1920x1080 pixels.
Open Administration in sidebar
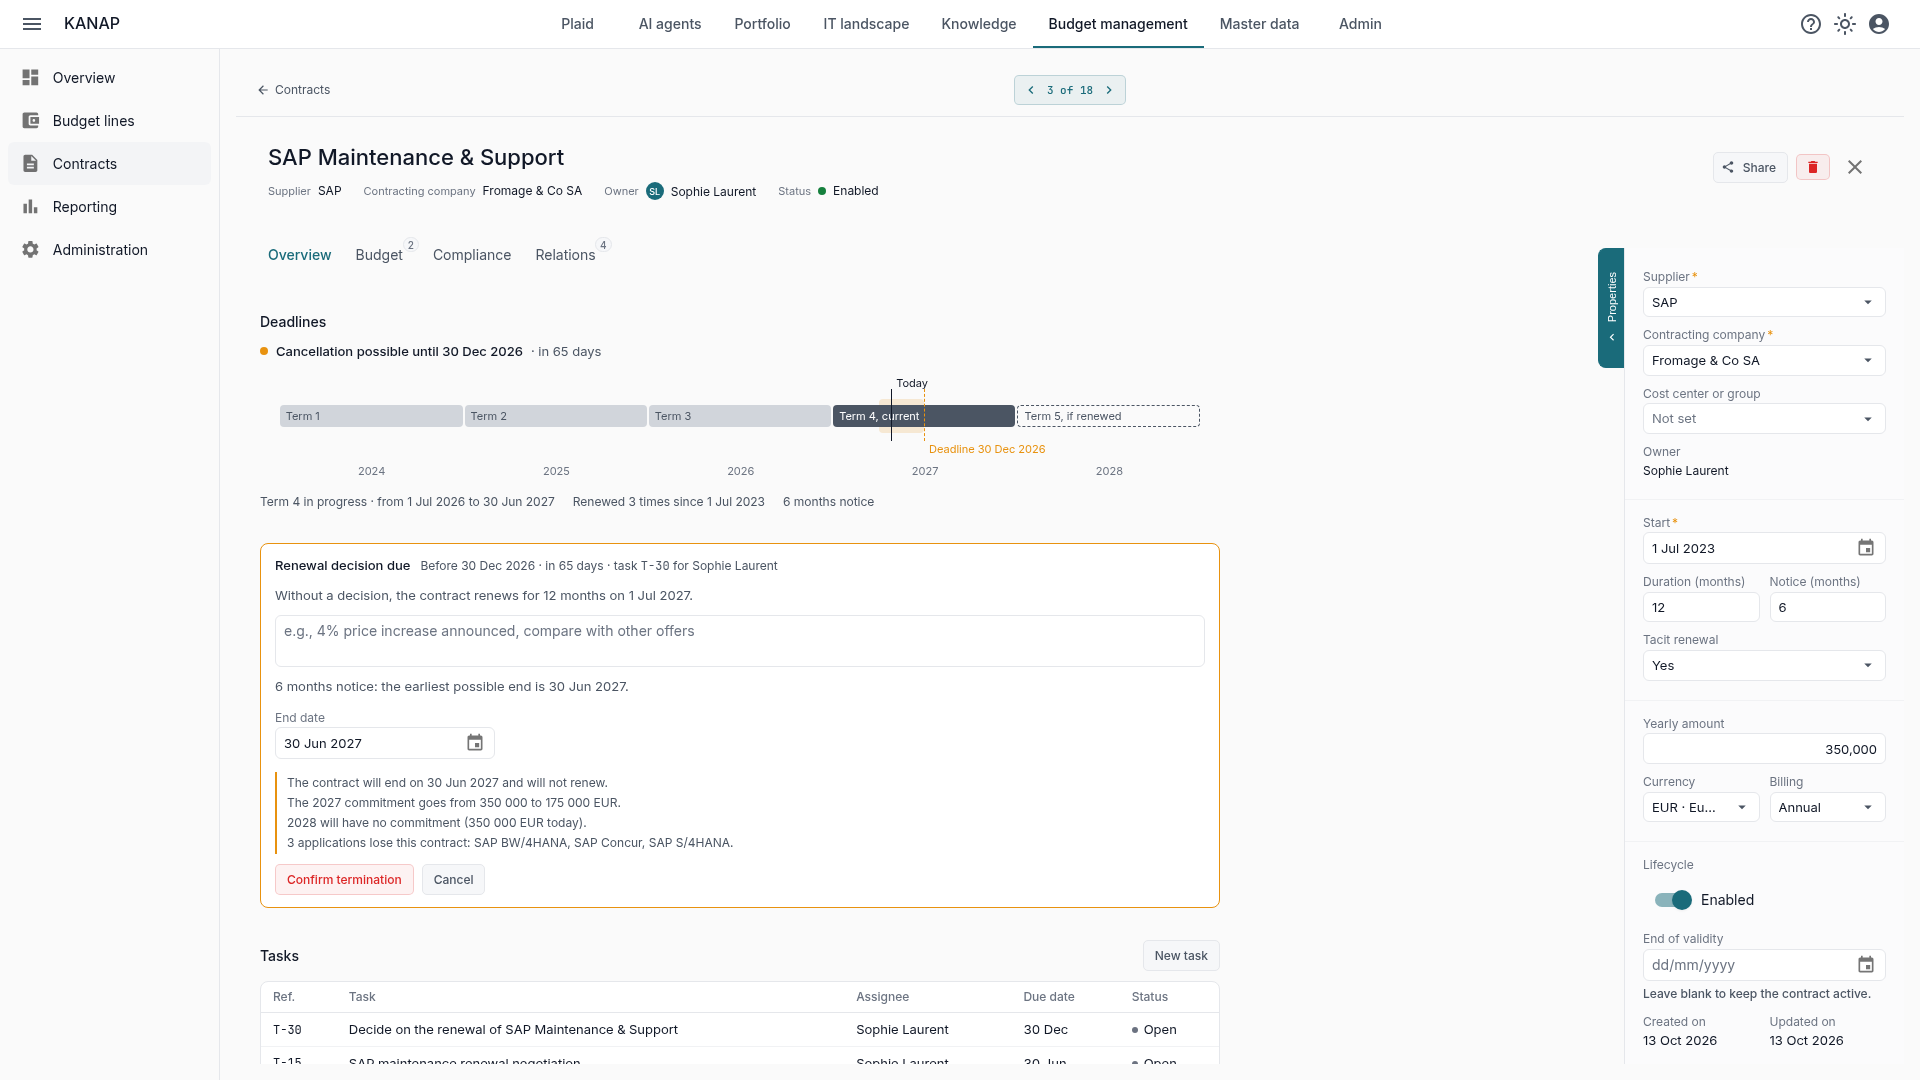[110, 250]
